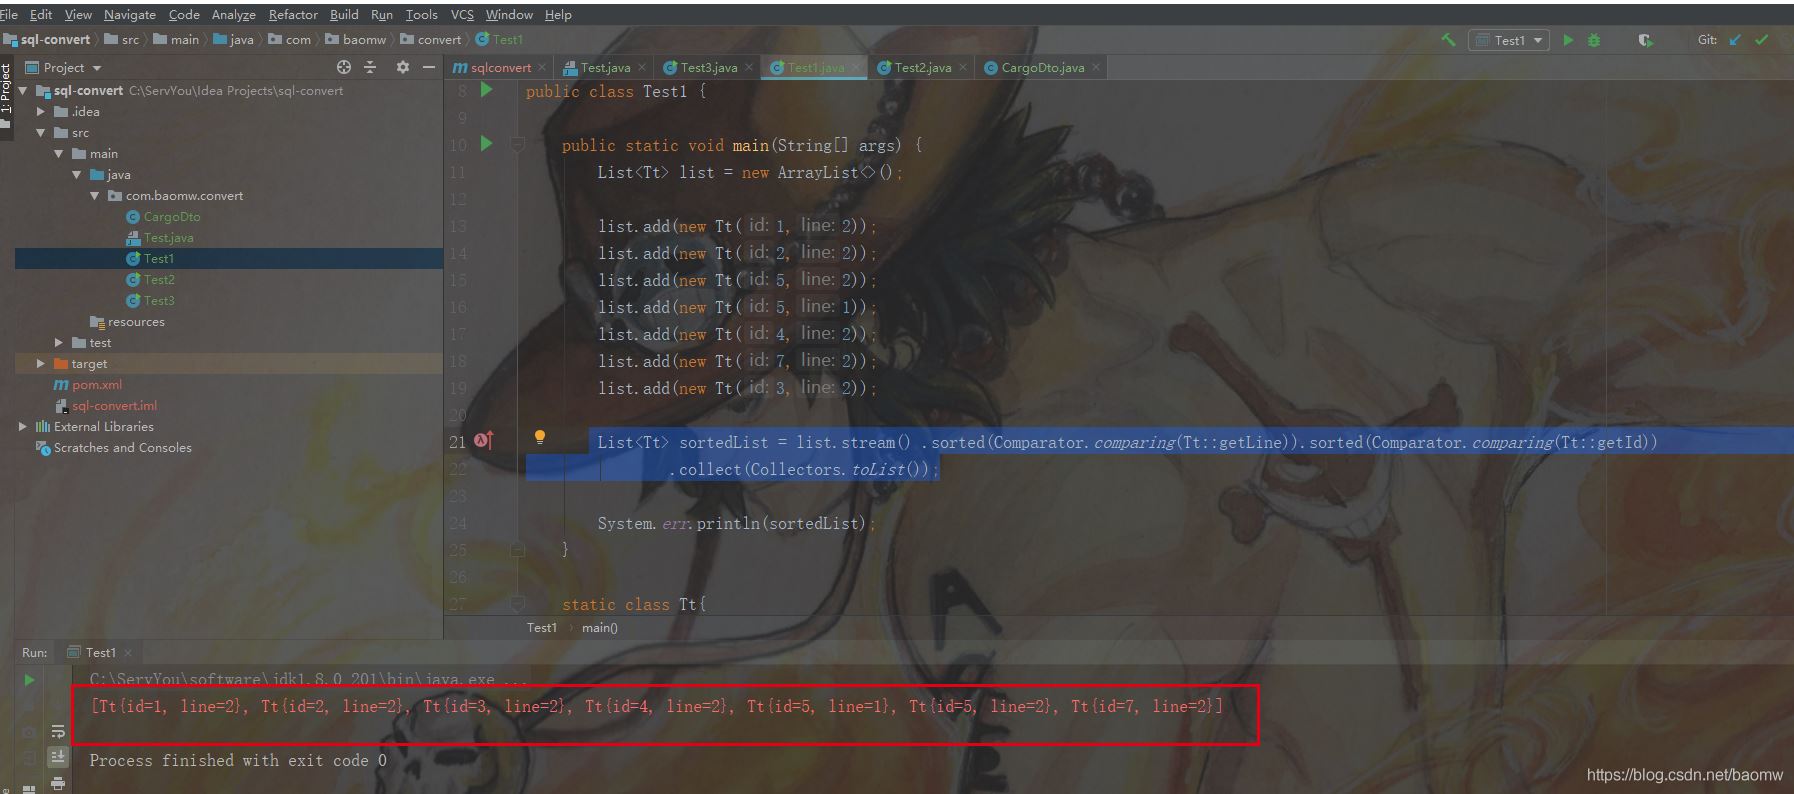This screenshot has width=1794, height=794.
Task: Close the Test3.java editor tab
Action: pos(749,68)
